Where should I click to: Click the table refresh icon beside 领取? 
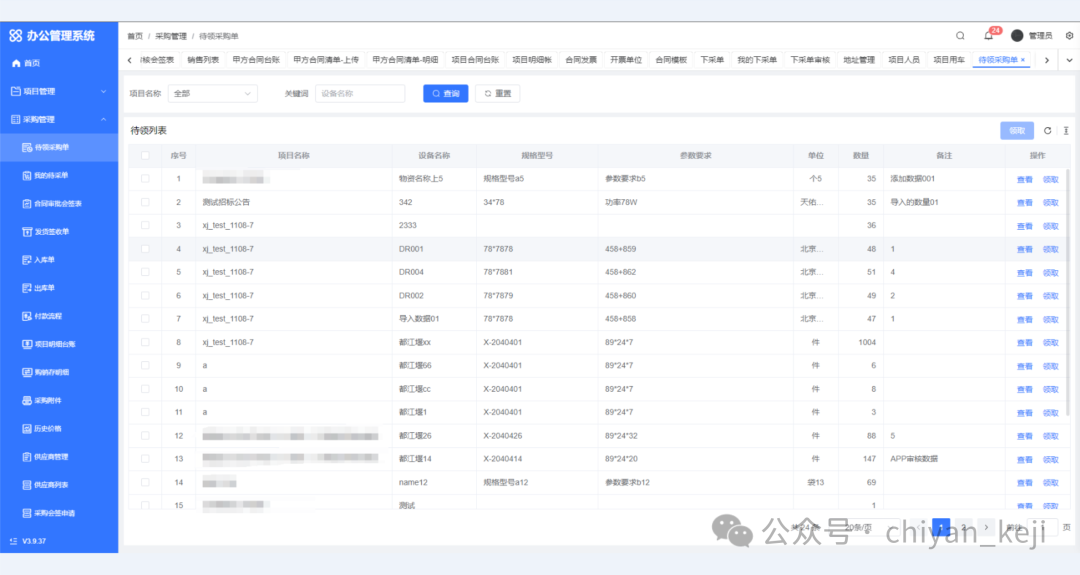[1048, 131]
